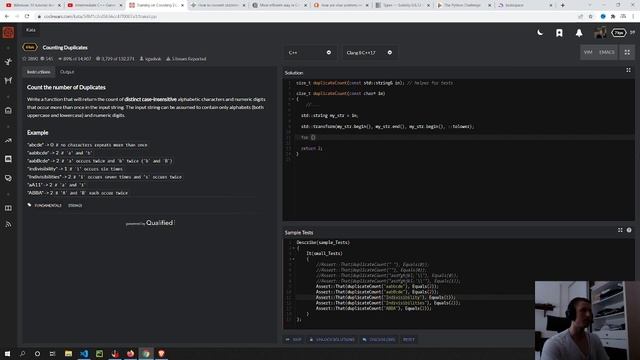
Task: Open the Clang 8 C++17 version dropdown
Action: pyautogui.click(x=369, y=53)
